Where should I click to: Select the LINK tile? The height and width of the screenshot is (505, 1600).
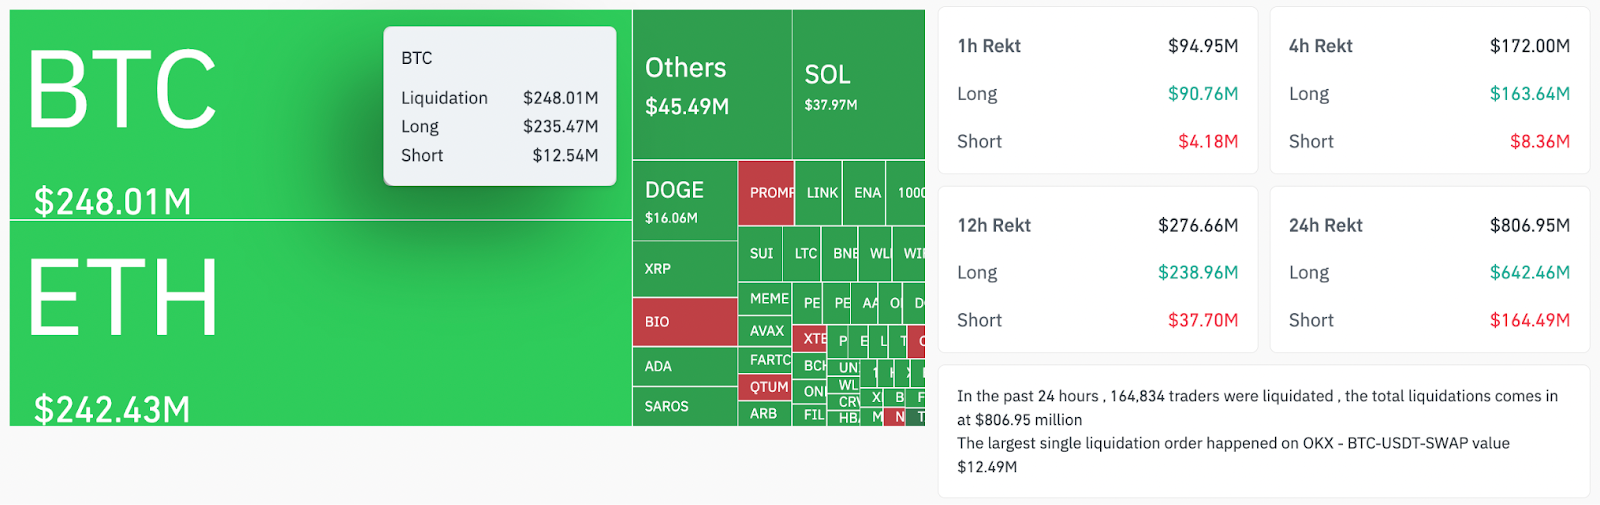point(822,192)
